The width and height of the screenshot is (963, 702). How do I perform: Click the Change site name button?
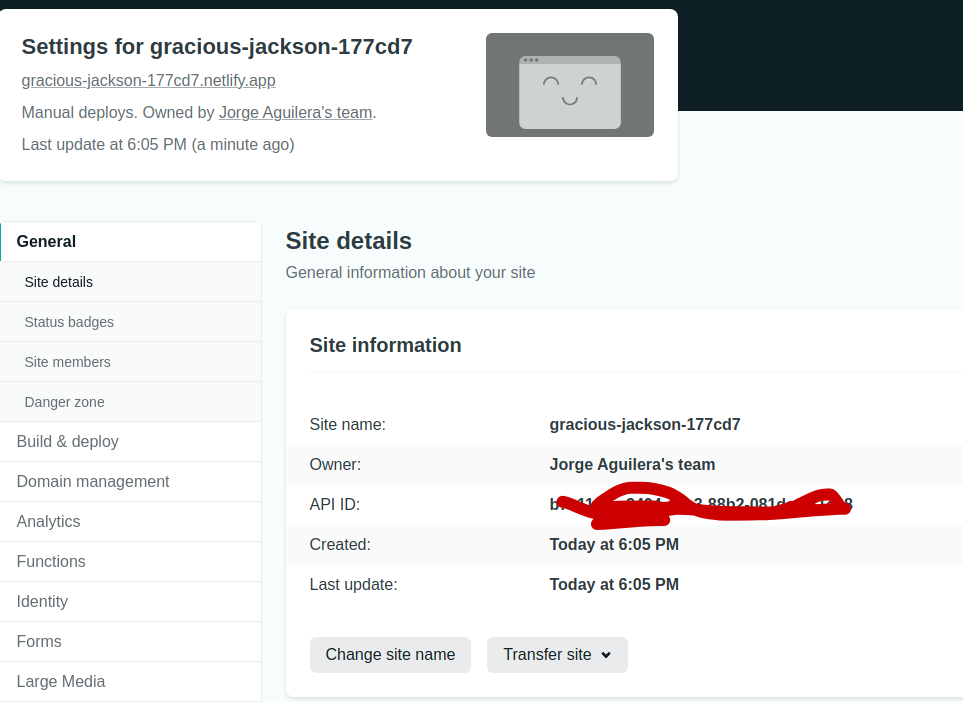pos(390,654)
